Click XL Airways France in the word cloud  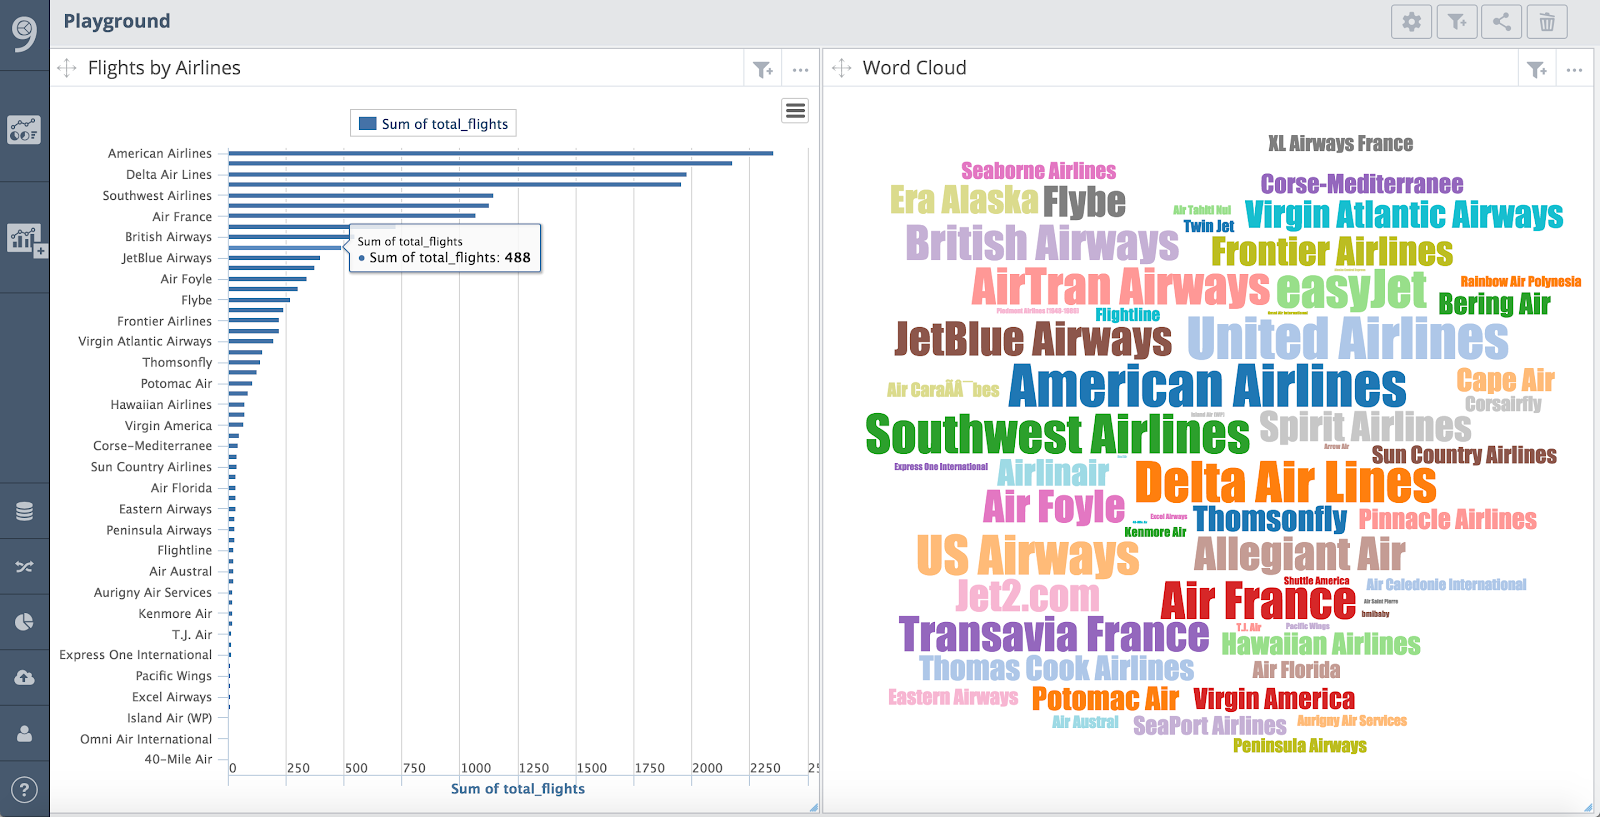coord(1340,144)
